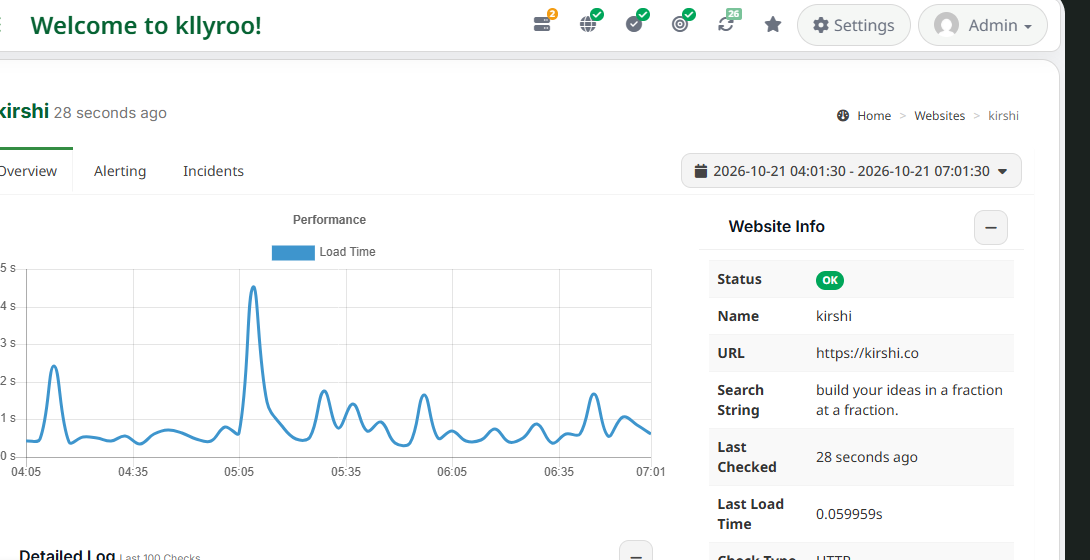Toggle the Load Time legend swatch
The height and width of the screenshot is (560, 1090).
point(293,252)
